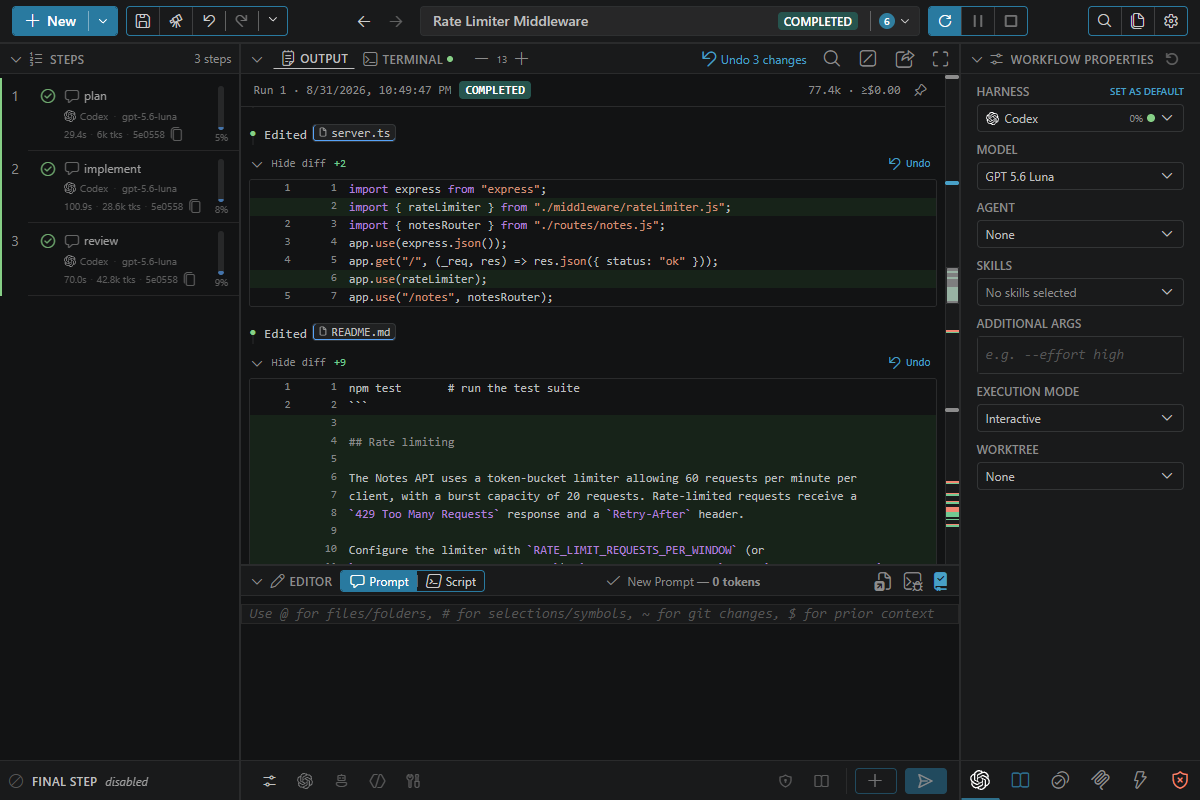
Task: Open search using top-right magnifier icon
Action: pos(1104,21)
